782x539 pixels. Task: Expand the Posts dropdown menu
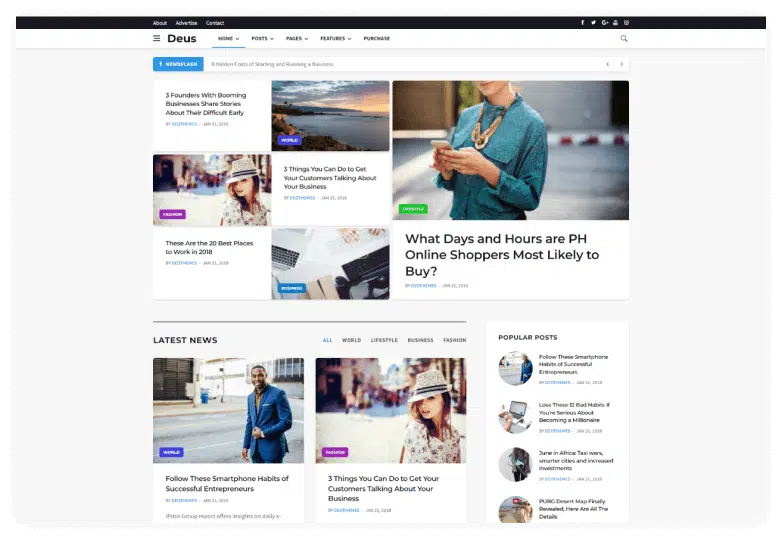point(262,38)
